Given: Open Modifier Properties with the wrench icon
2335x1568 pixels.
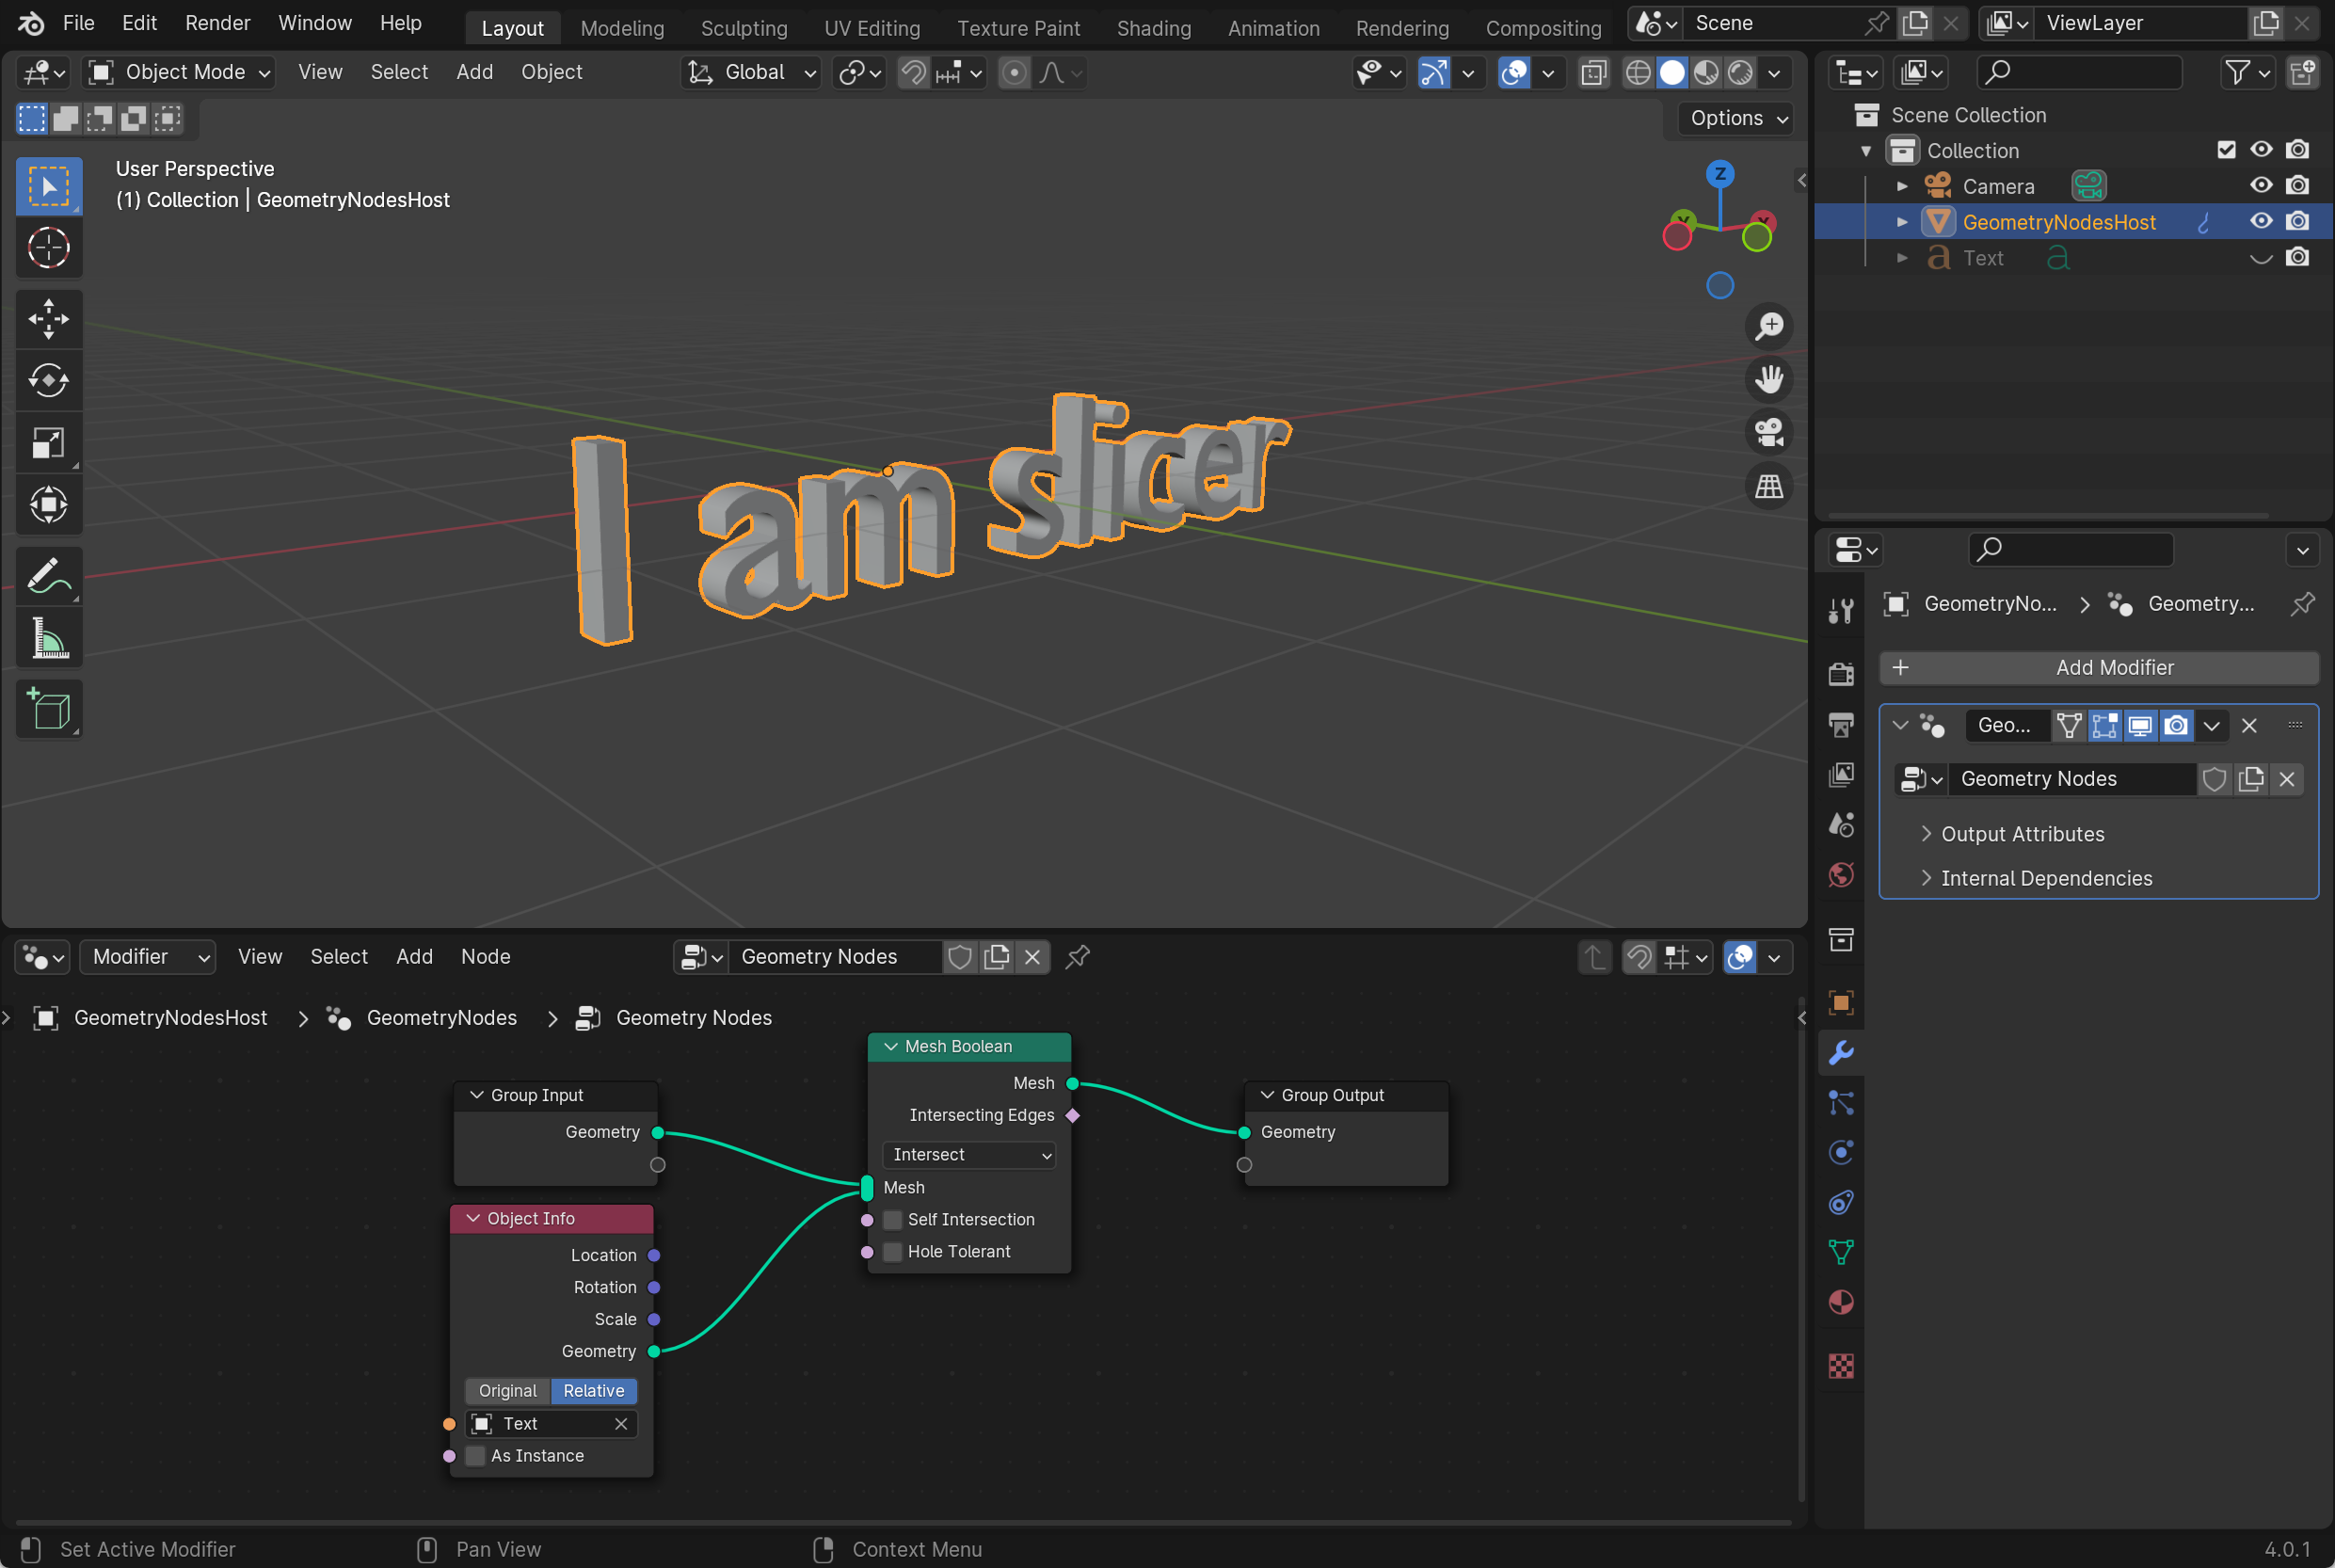Looking at the screenshot, I should [x=1841, y=1053].
